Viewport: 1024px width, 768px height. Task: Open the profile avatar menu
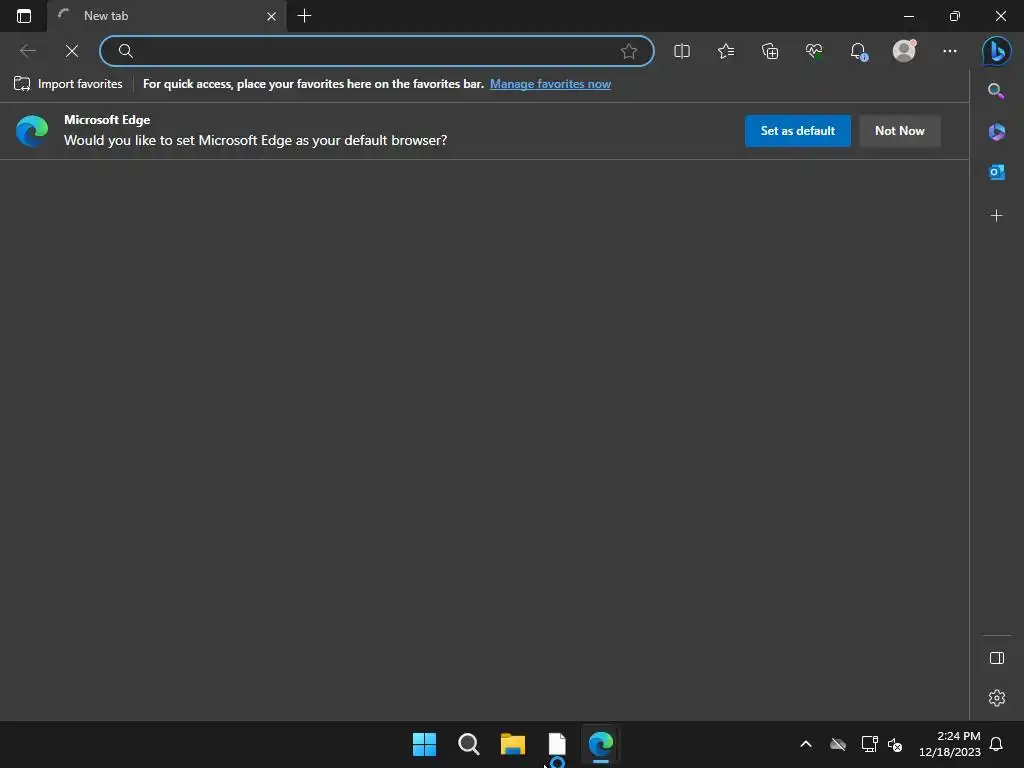(x=904, y=50)
